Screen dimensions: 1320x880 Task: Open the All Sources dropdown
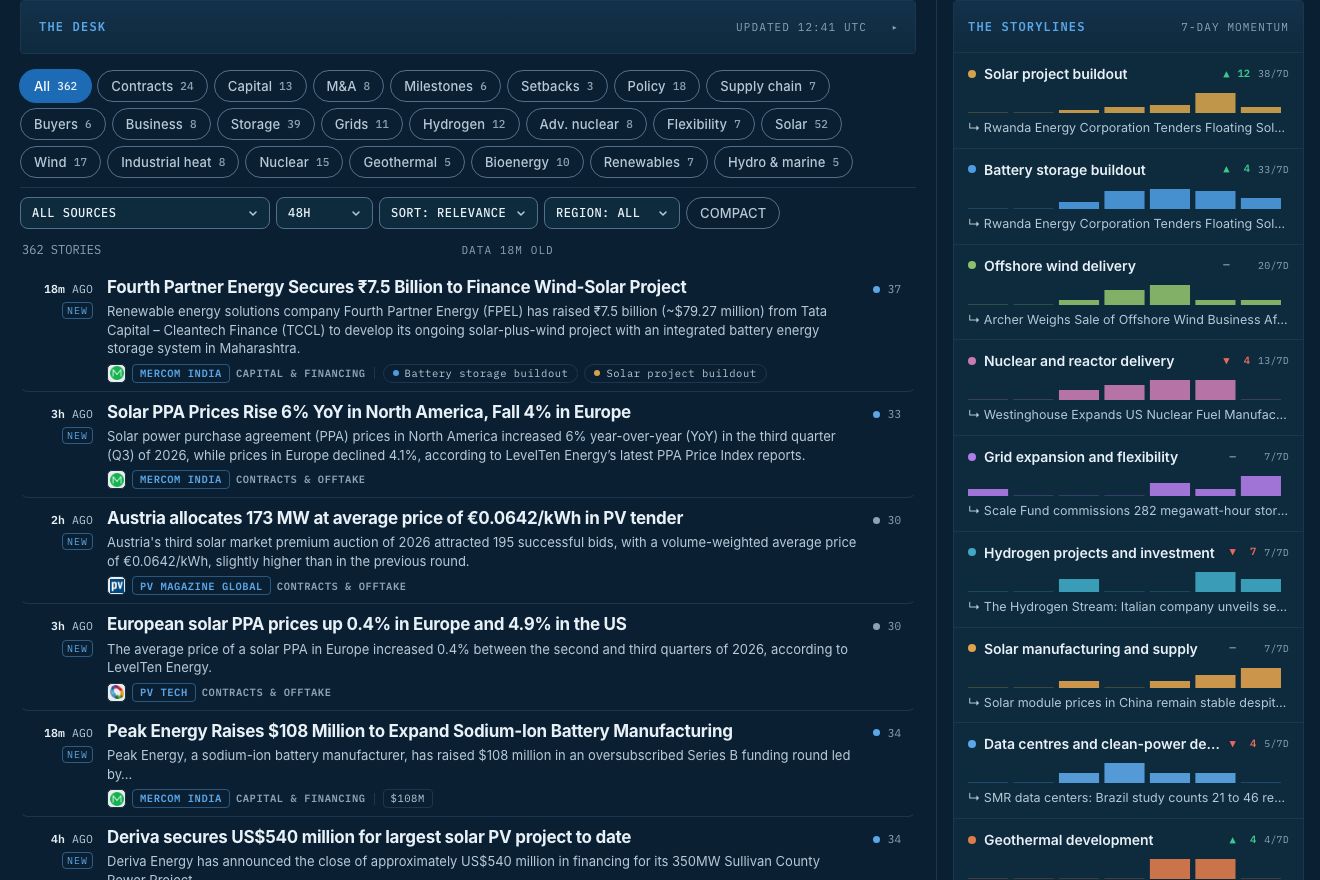click(x=145, y=213)
